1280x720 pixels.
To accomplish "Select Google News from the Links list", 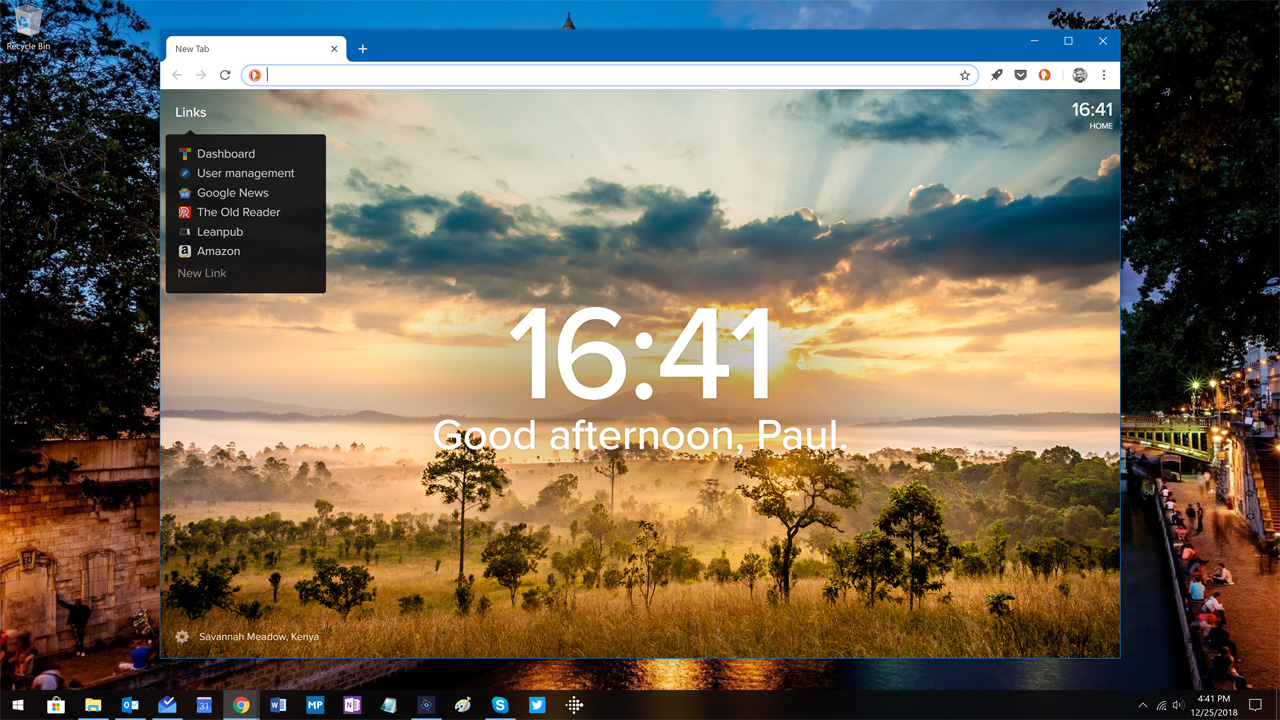I will 232,193.
